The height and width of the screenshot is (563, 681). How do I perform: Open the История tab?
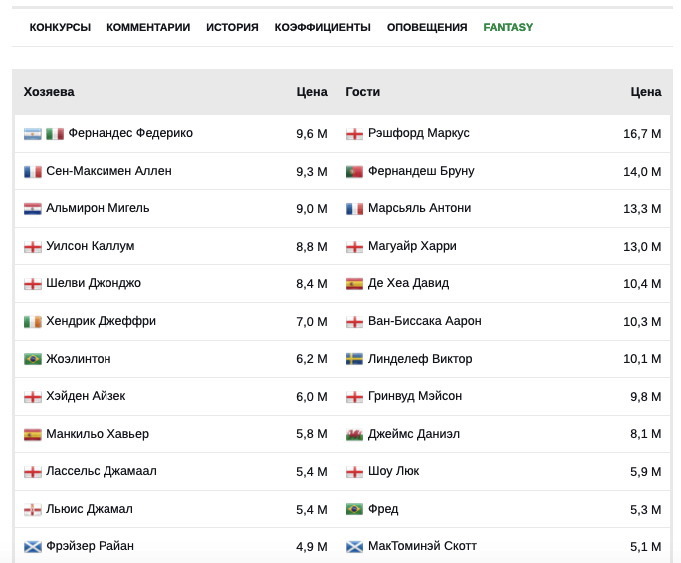point(232,27)
